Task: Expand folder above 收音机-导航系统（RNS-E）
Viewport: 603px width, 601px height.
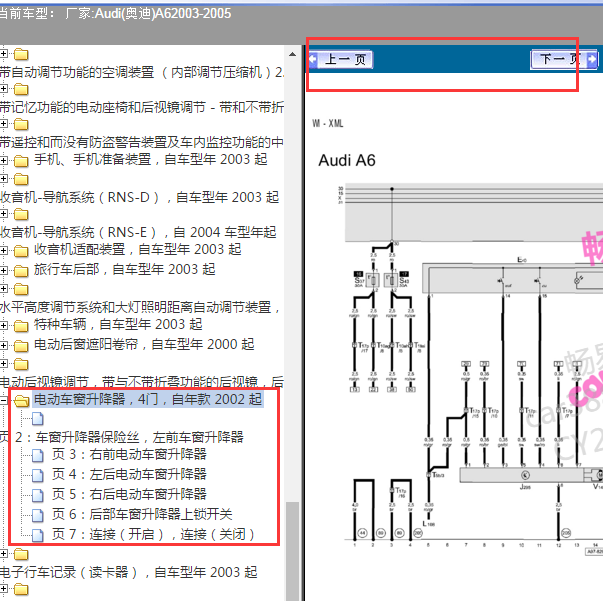Action: [3, 213]
